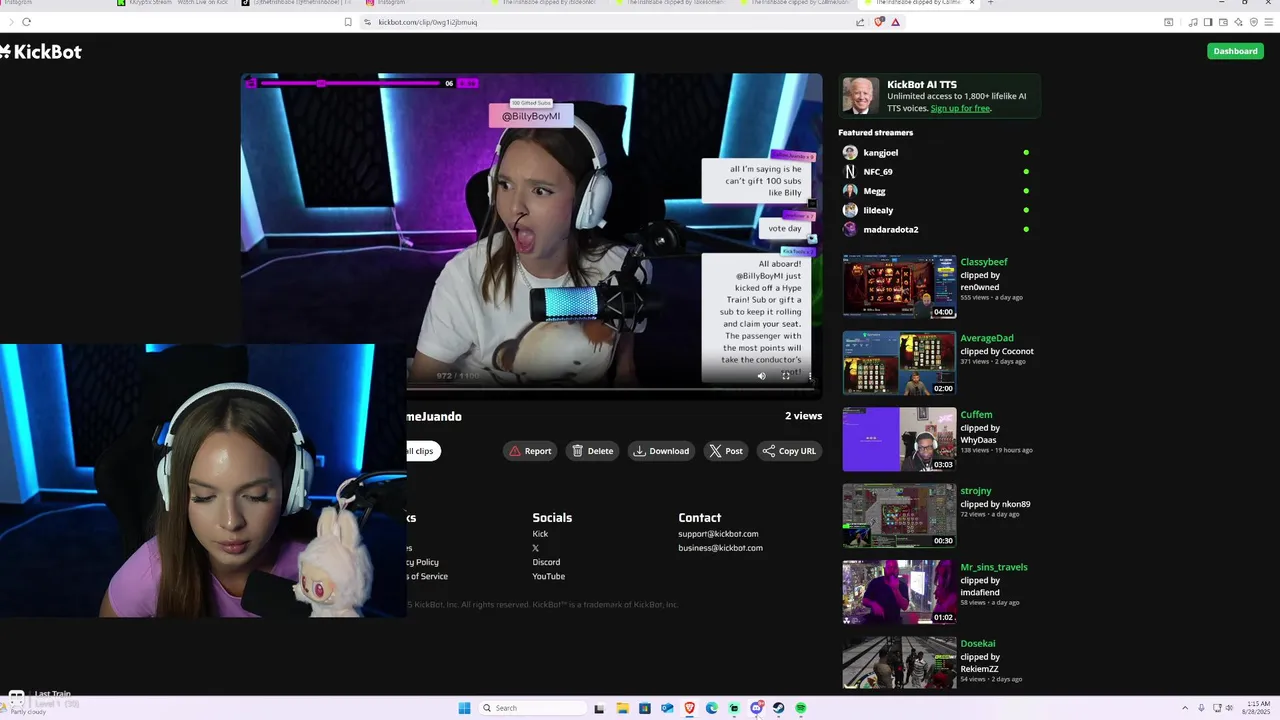
Task: Play the strojny clip thumbnail
Action: pos(899,515)
